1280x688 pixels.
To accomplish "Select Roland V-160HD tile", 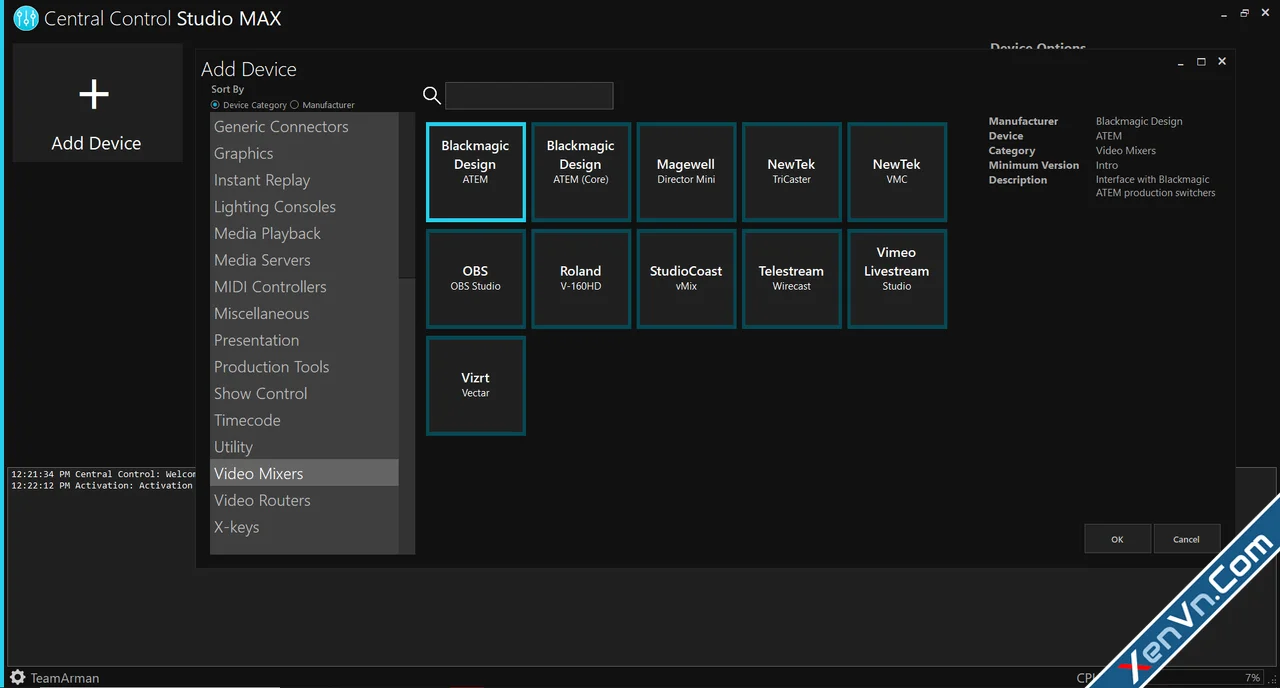I will click(x=581, y=279).
